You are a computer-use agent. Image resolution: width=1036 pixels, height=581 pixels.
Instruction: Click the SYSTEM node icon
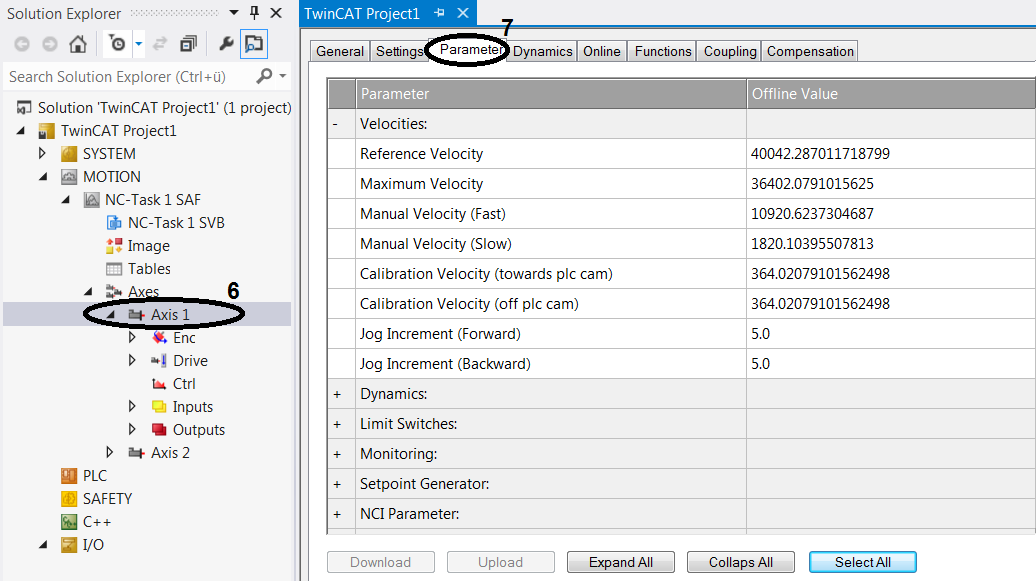[69, 154]
